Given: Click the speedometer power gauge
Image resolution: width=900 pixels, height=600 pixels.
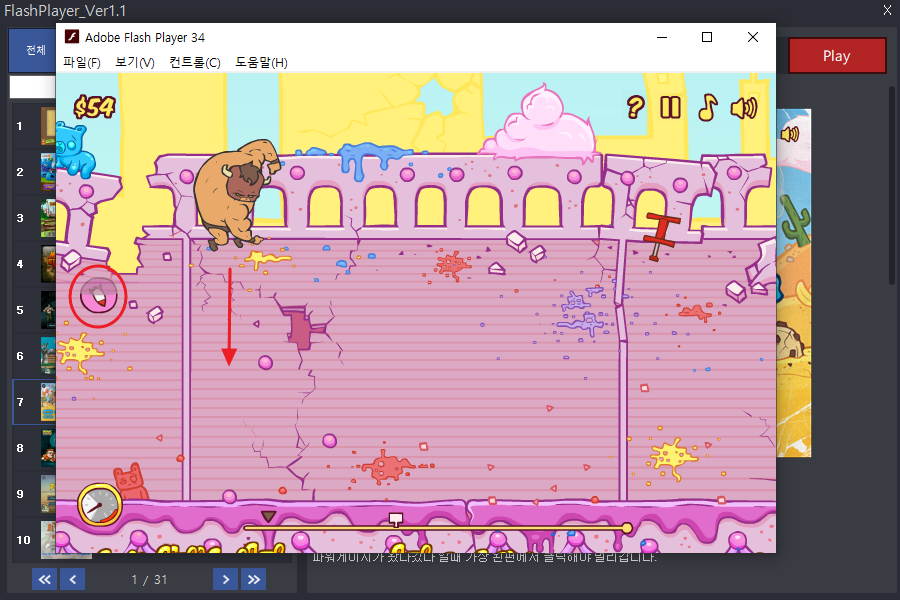Looking at the screenshot, I should (x=100, y=505).
